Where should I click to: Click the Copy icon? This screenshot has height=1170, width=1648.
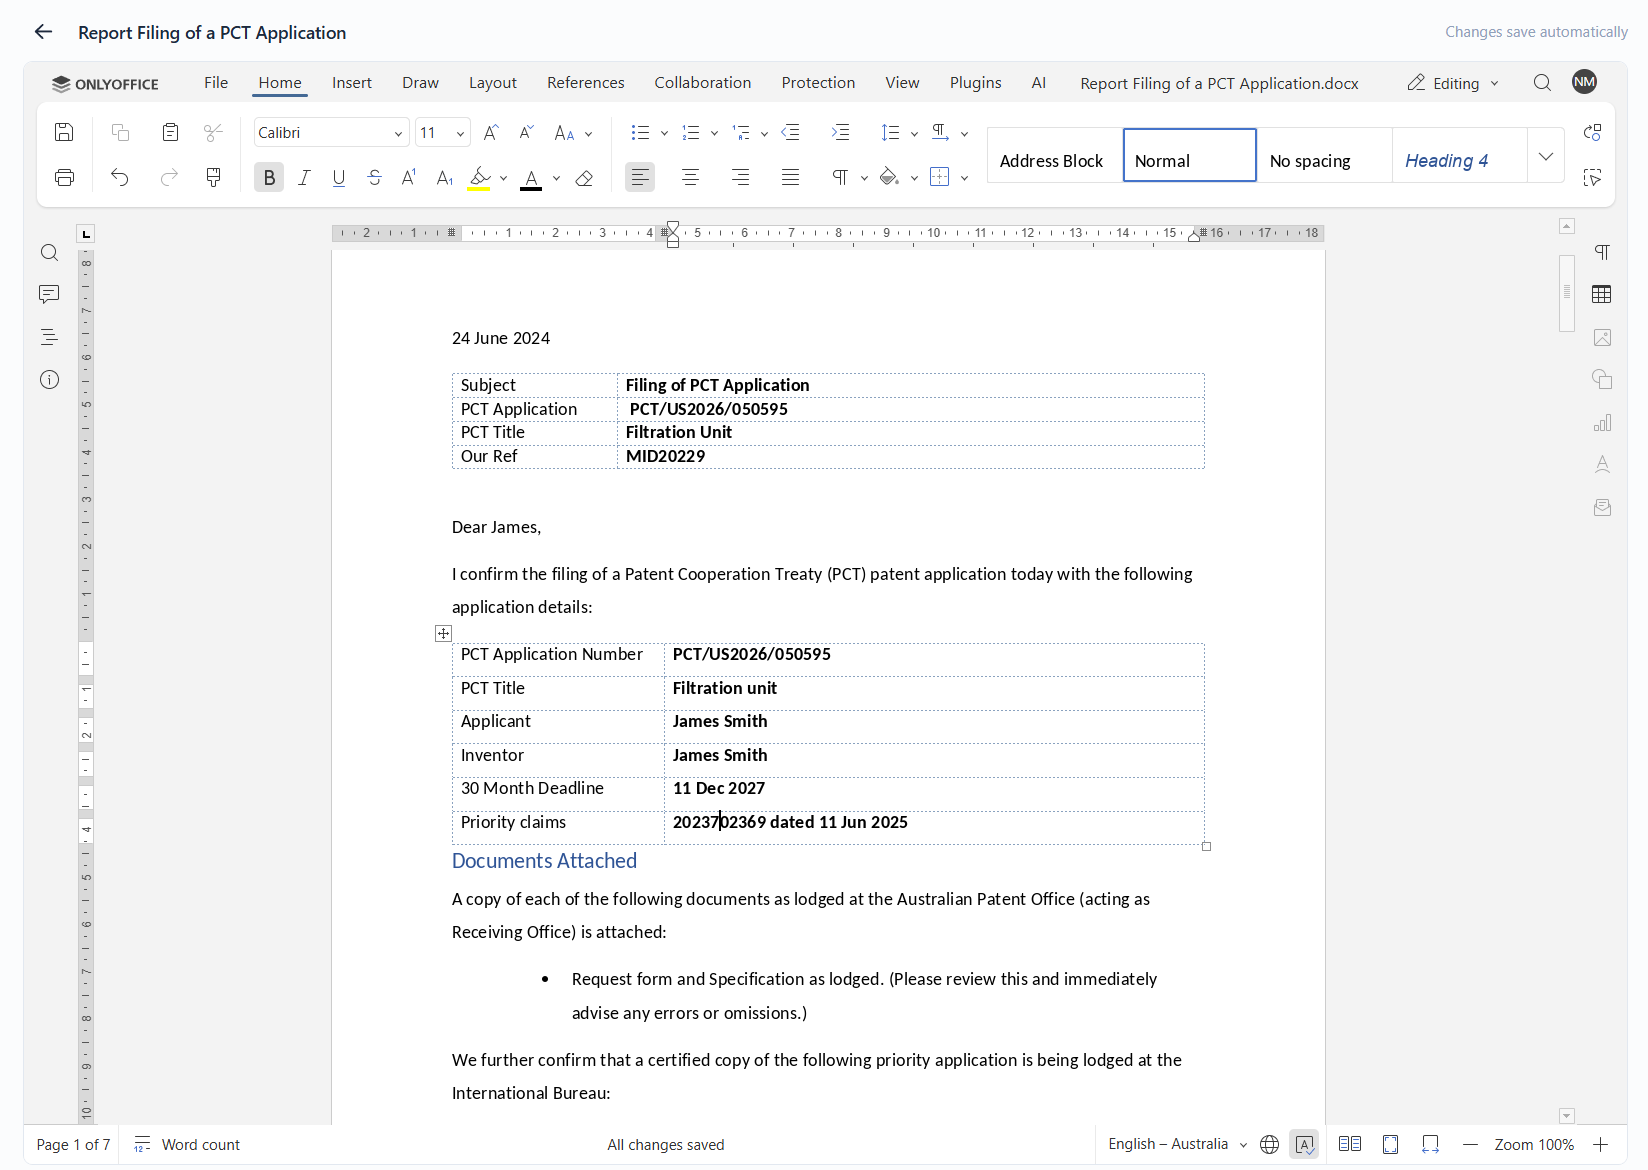[120, 132]
